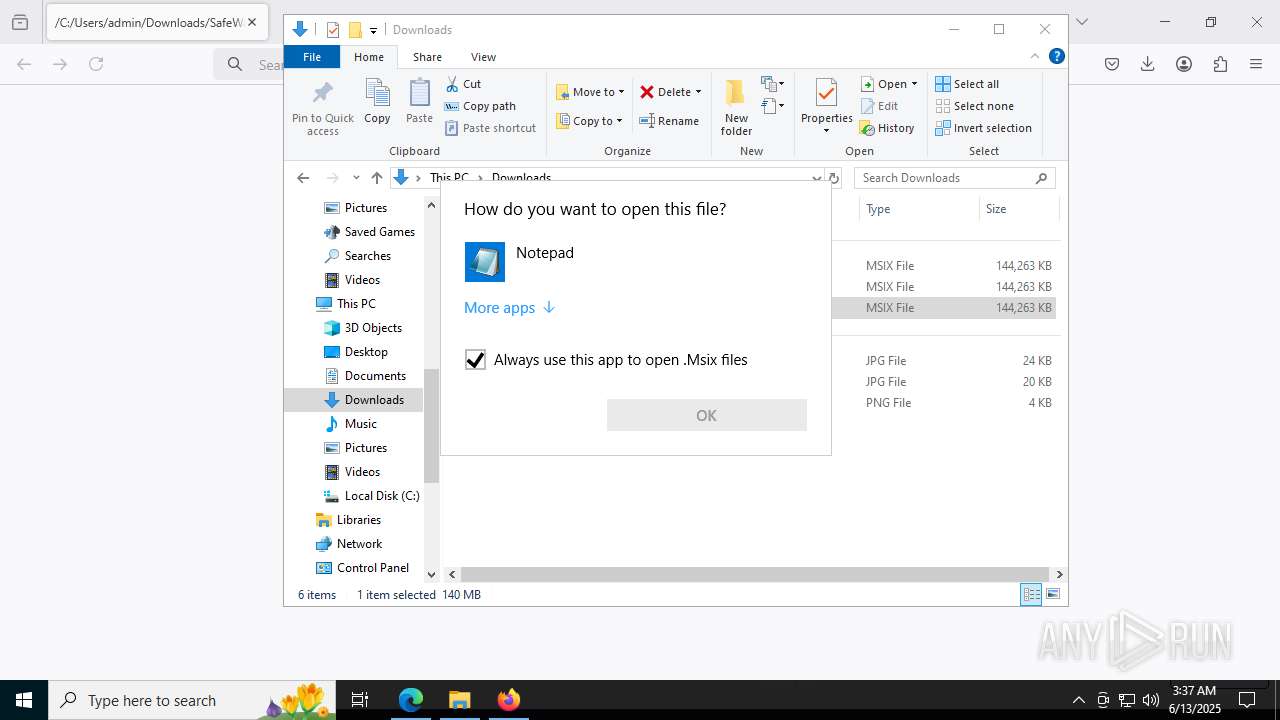Screen dimensions: 1280x720
Task: Choose Notepad in the open-with dialog
Action: tap(635, 262)
